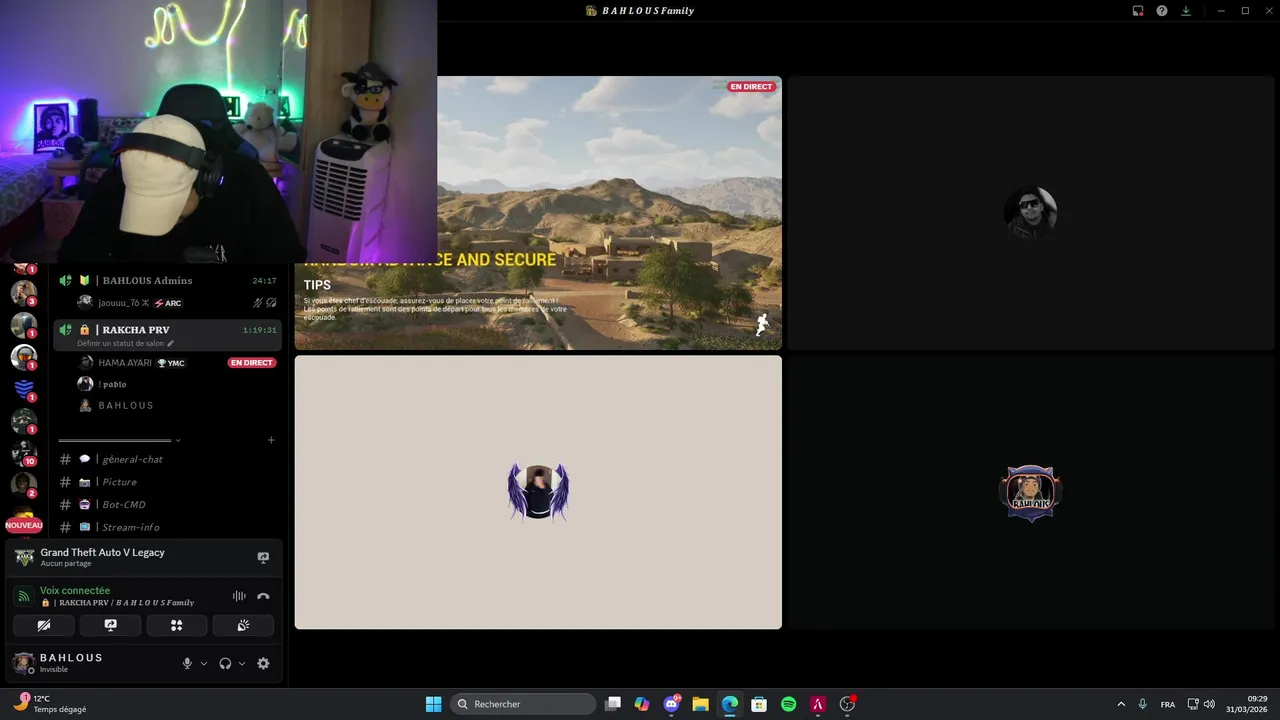The width and height of the screenshot is (1280, 720).
Task: Click Grand Theft Auto V Legacy activity
Action: click(102, 552)
